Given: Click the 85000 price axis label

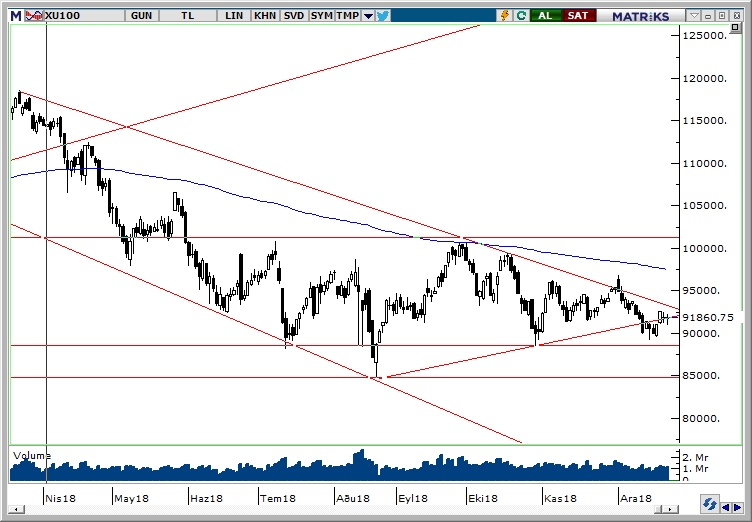Looking at the screenshot, I should pos(702,376).
